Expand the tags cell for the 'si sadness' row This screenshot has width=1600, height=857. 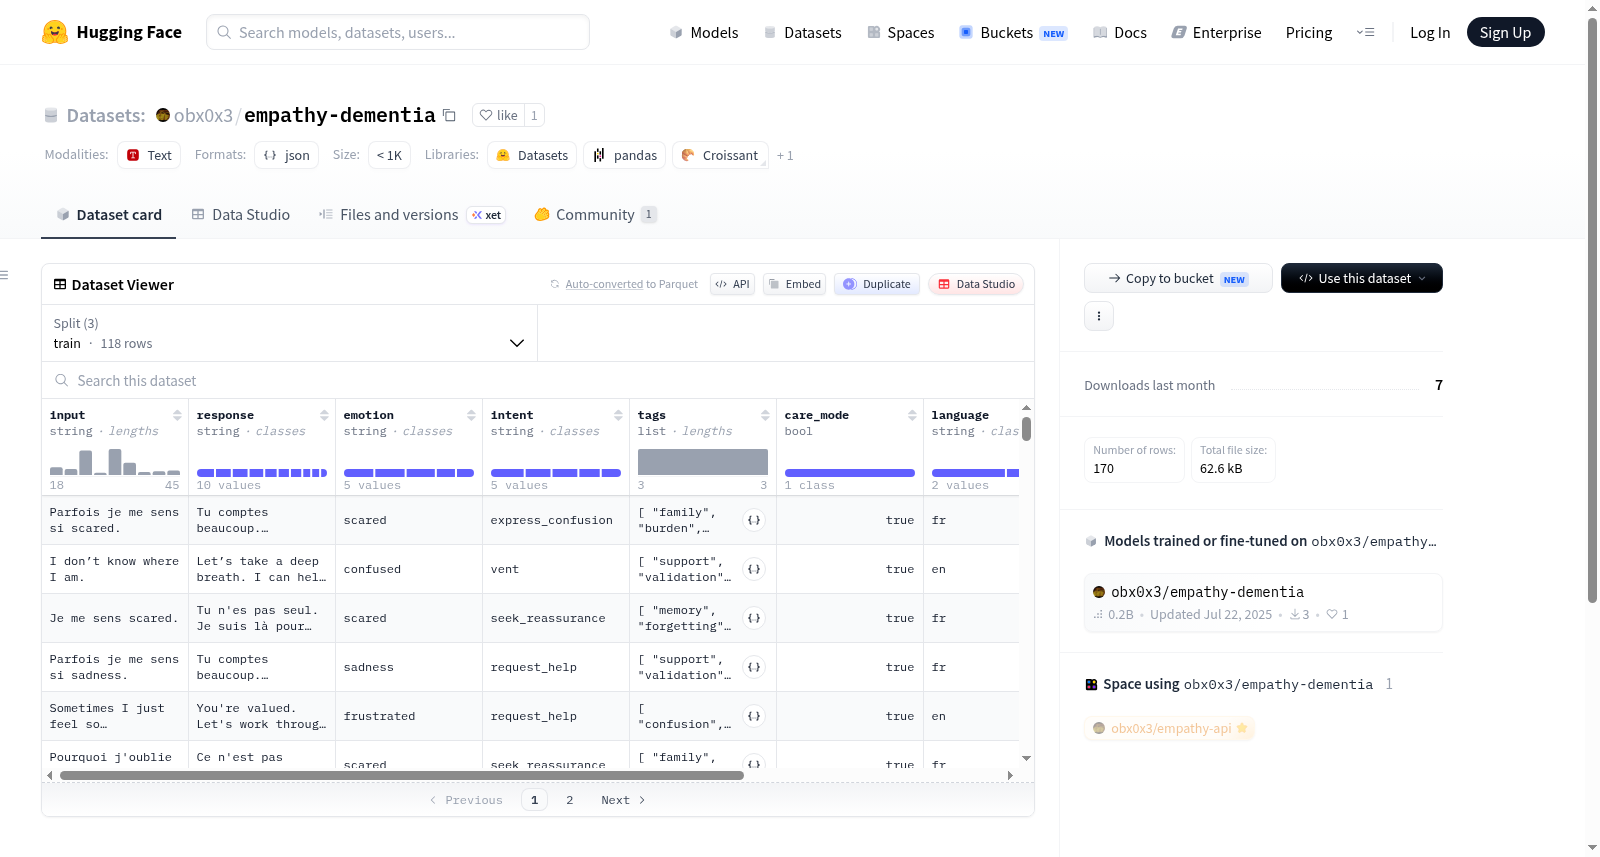754,667
